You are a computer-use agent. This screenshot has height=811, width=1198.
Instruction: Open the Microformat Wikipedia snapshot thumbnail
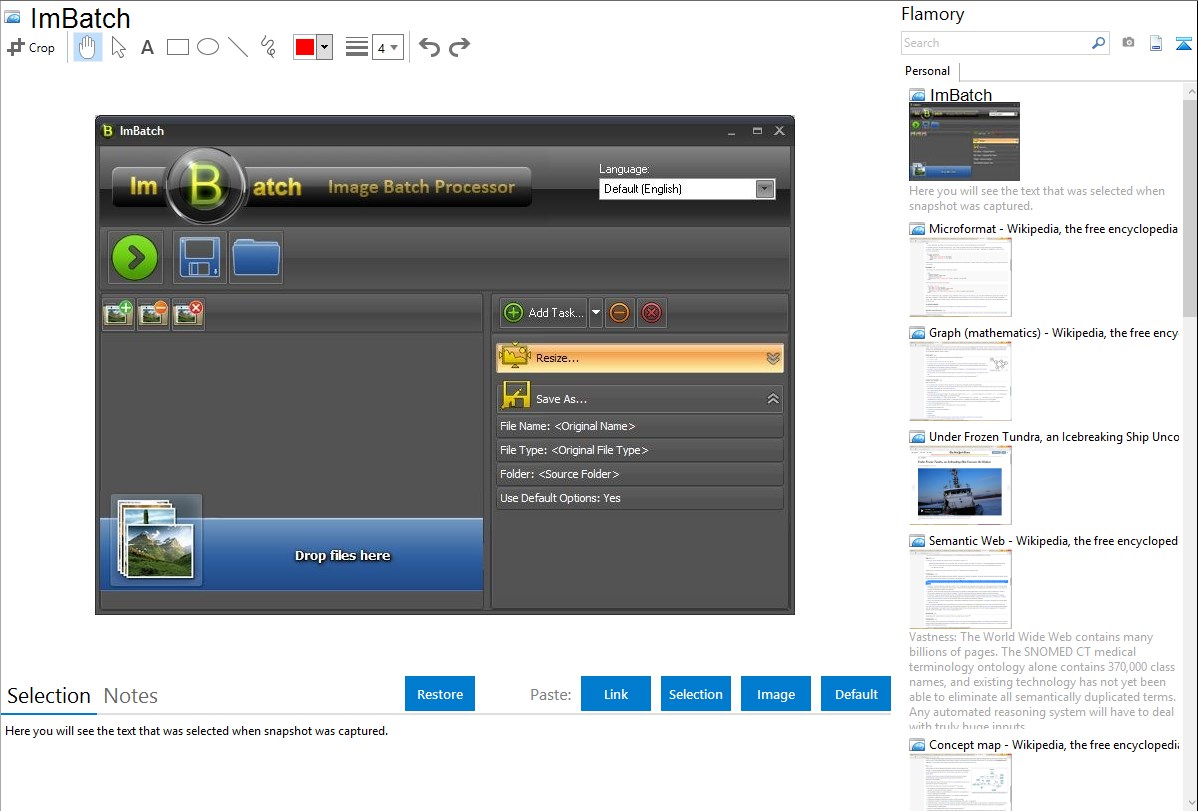pos(960,277)
